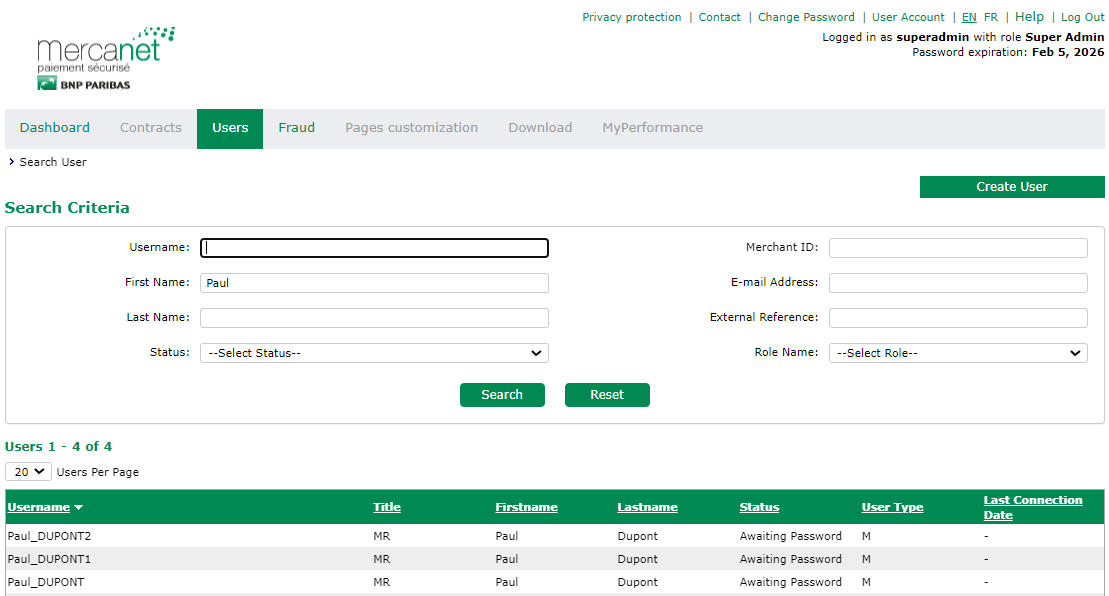The height and width of the screenshot is (596, 1109).
Task: Select the Users tab
Action: (x=230, y=128)
